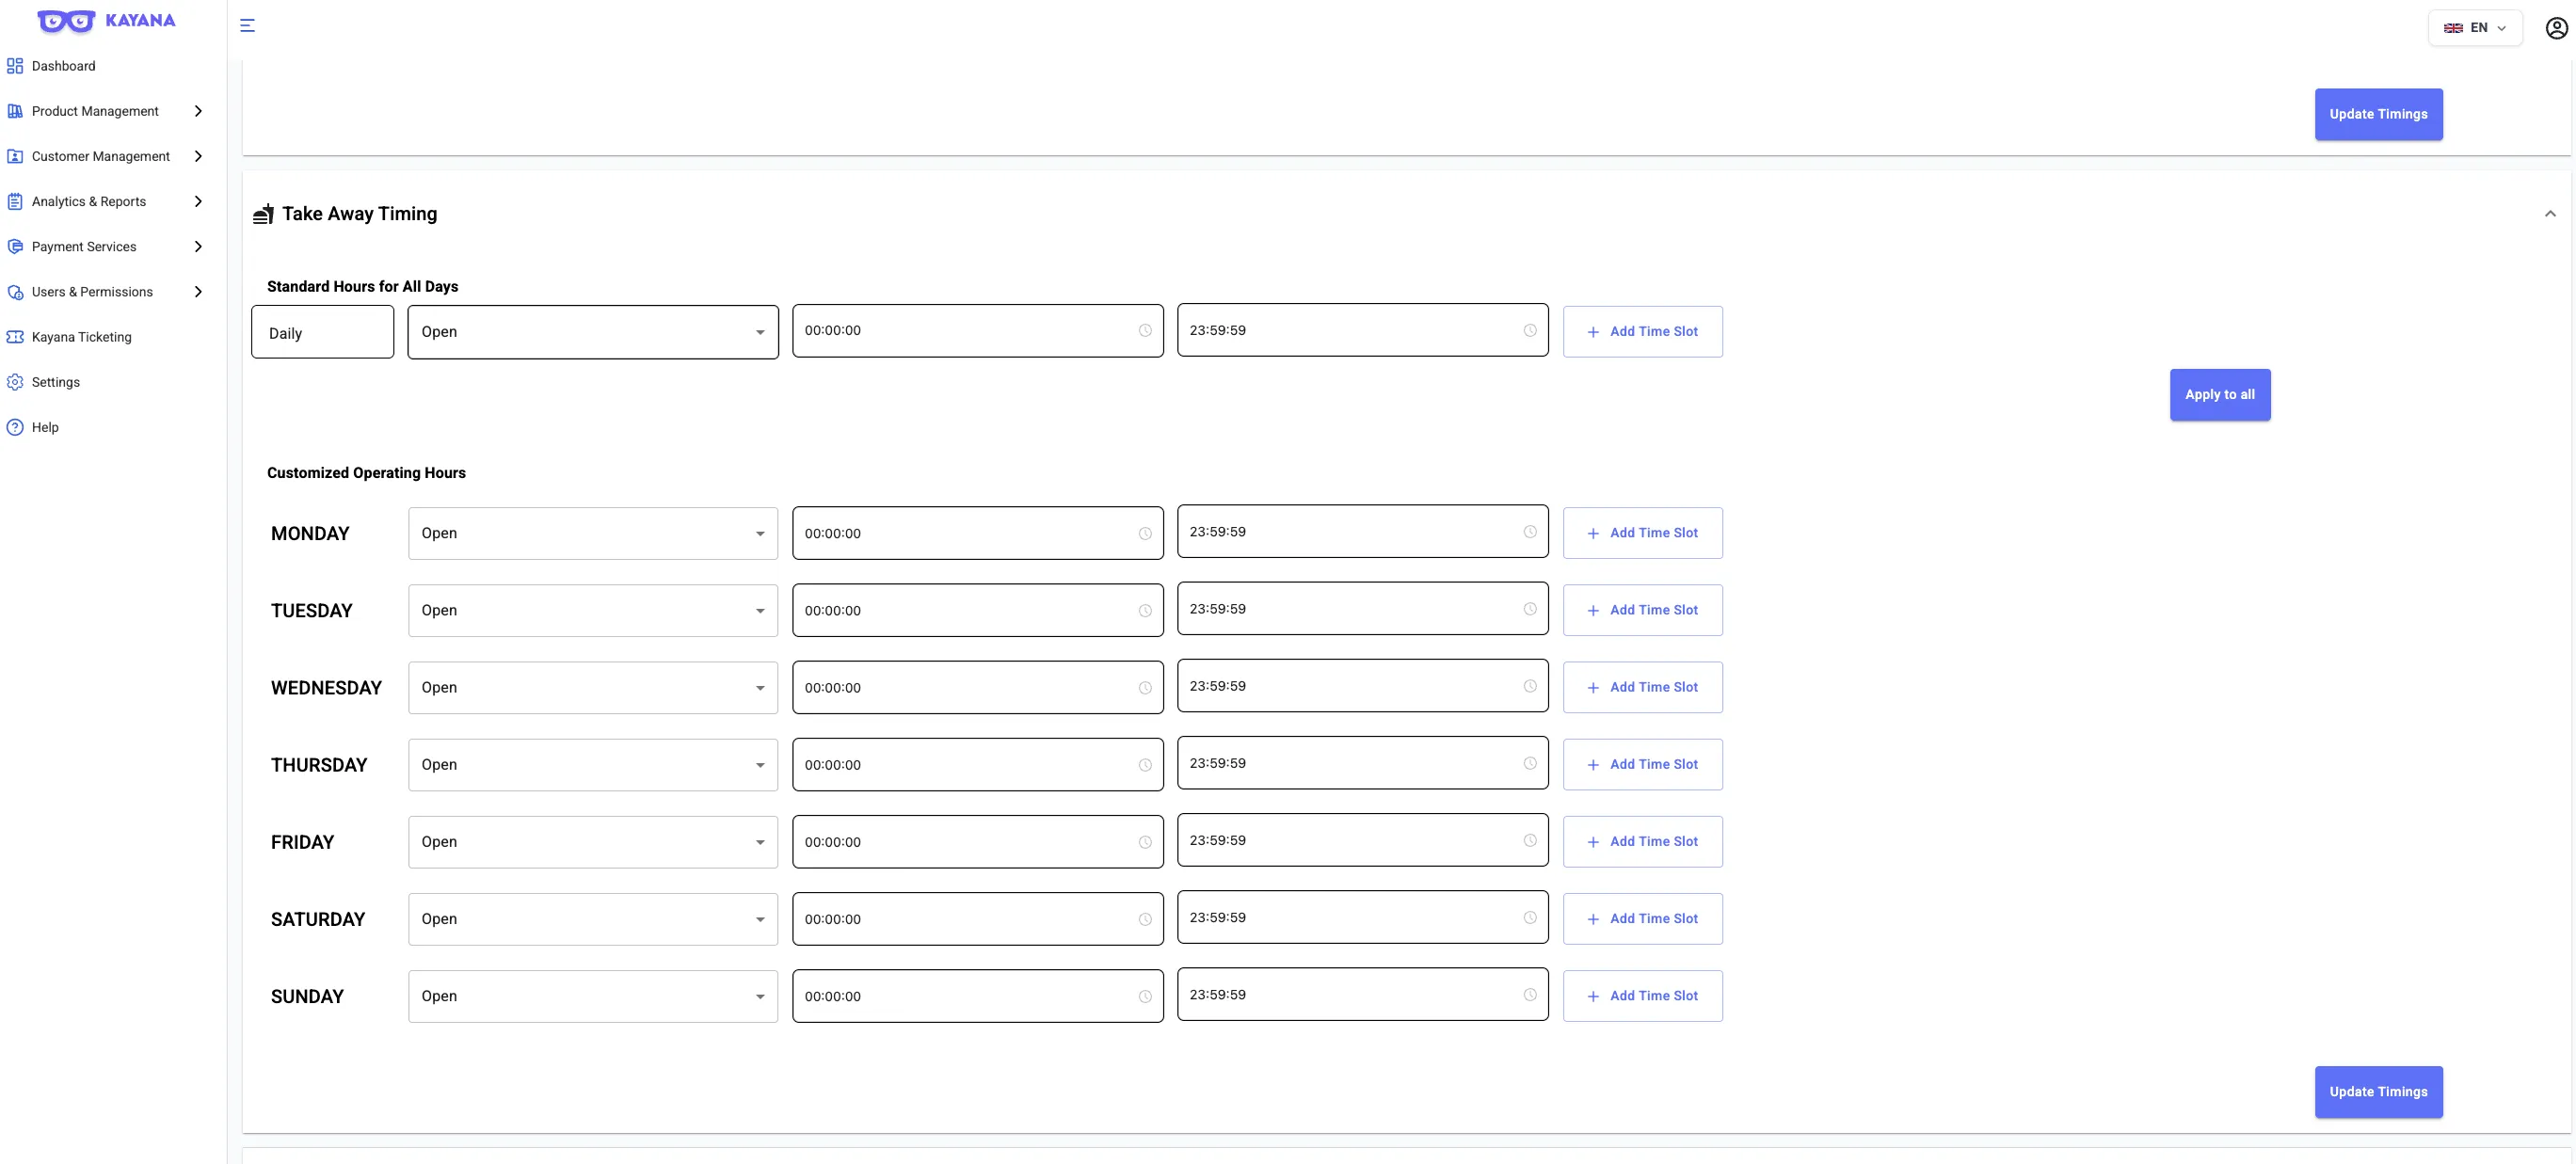Open the EN language selector
2576x1164 pixels.
click(x=2475, y=28)
